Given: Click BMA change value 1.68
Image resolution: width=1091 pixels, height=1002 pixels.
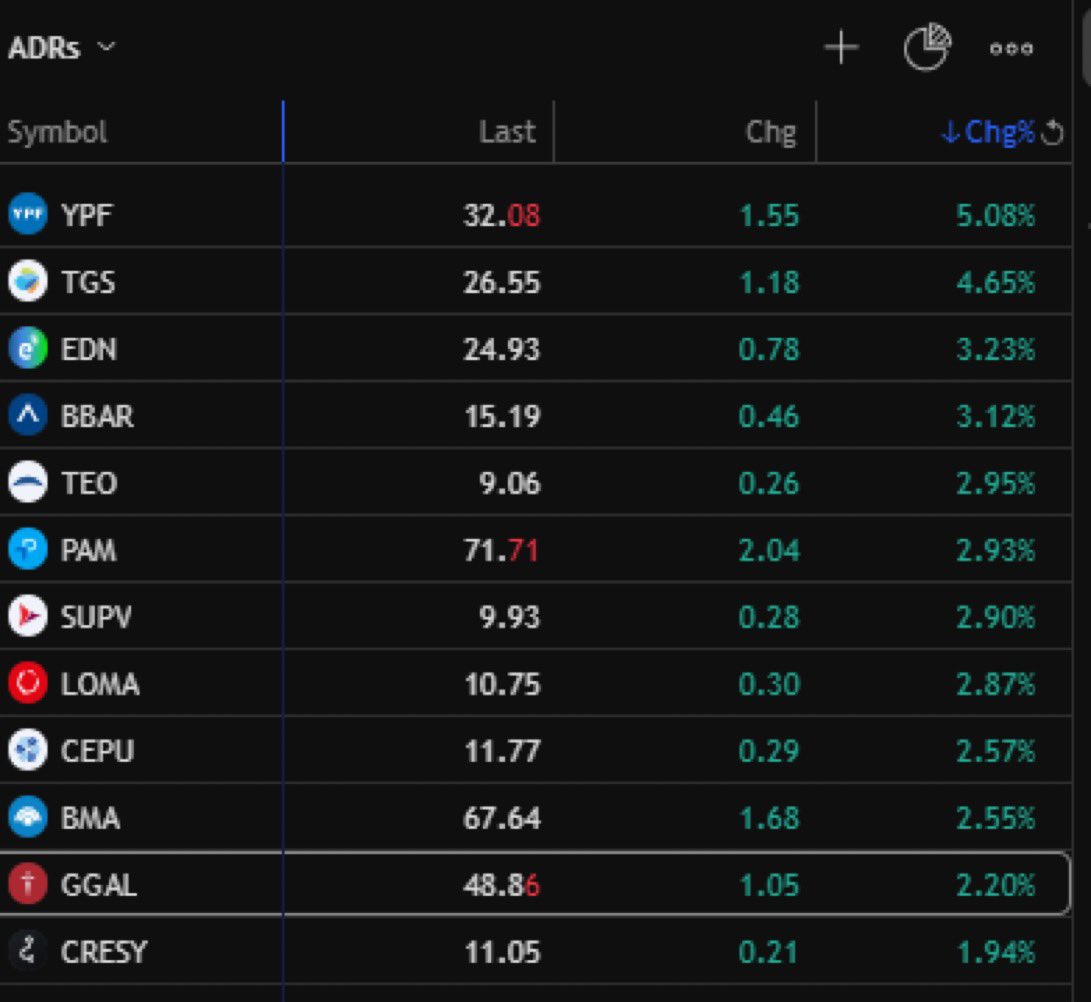Looking at the screenshot, I should click(x=769, y=818).
